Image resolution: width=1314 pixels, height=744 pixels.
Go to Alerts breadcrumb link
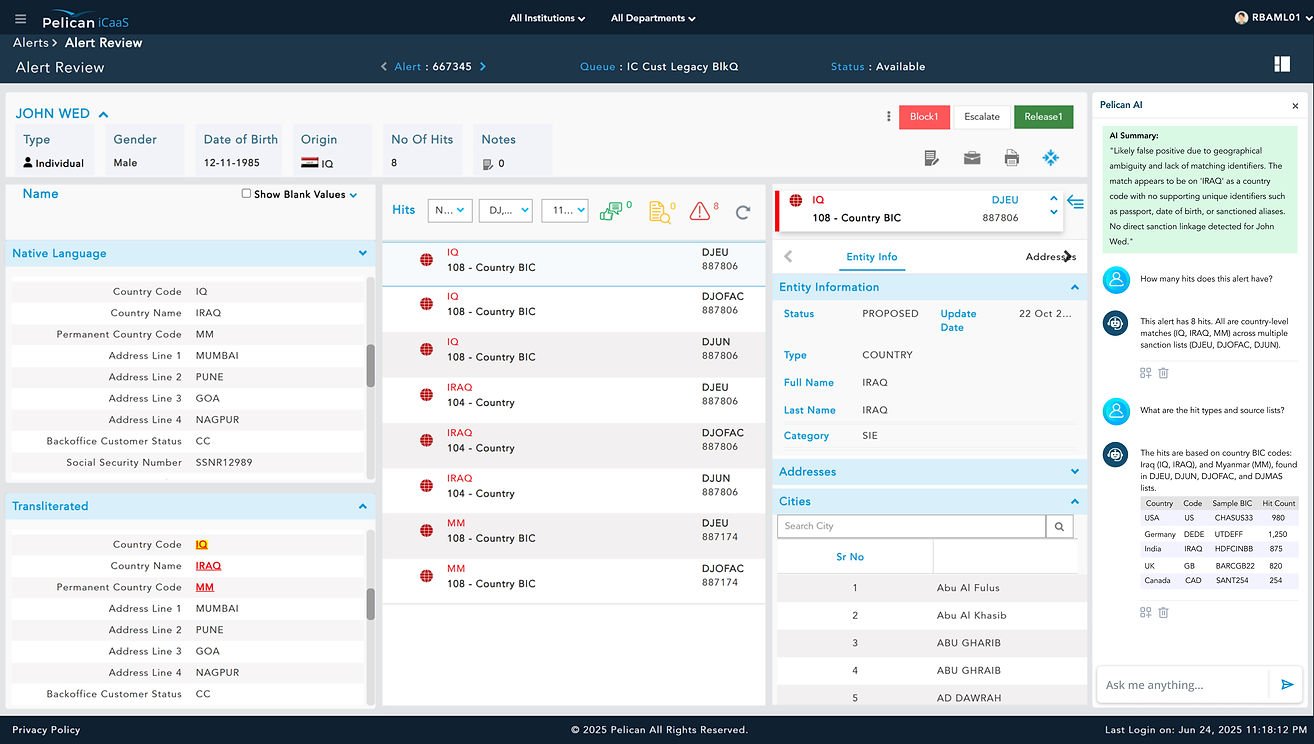tap(31, 43)
